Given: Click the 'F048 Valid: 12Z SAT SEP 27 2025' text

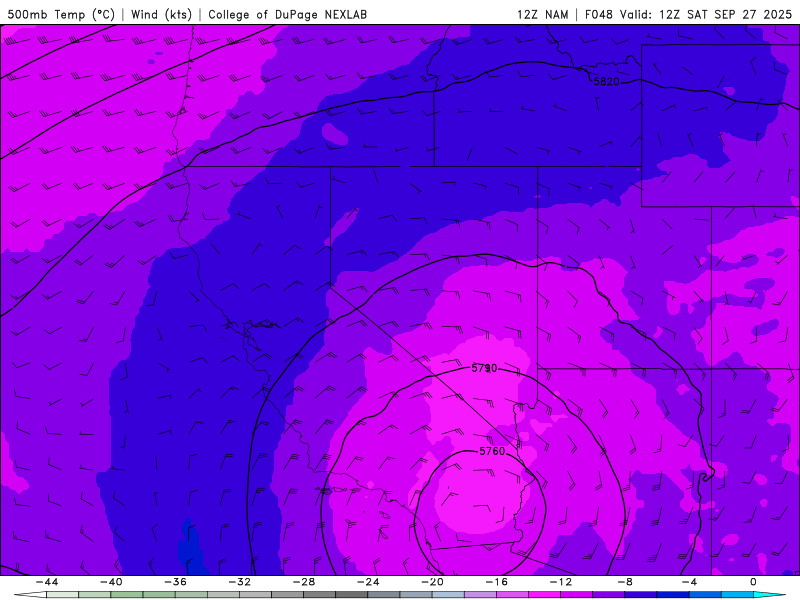Looking at the screenshot, I should pyautogui.click(x=688, y=14).
